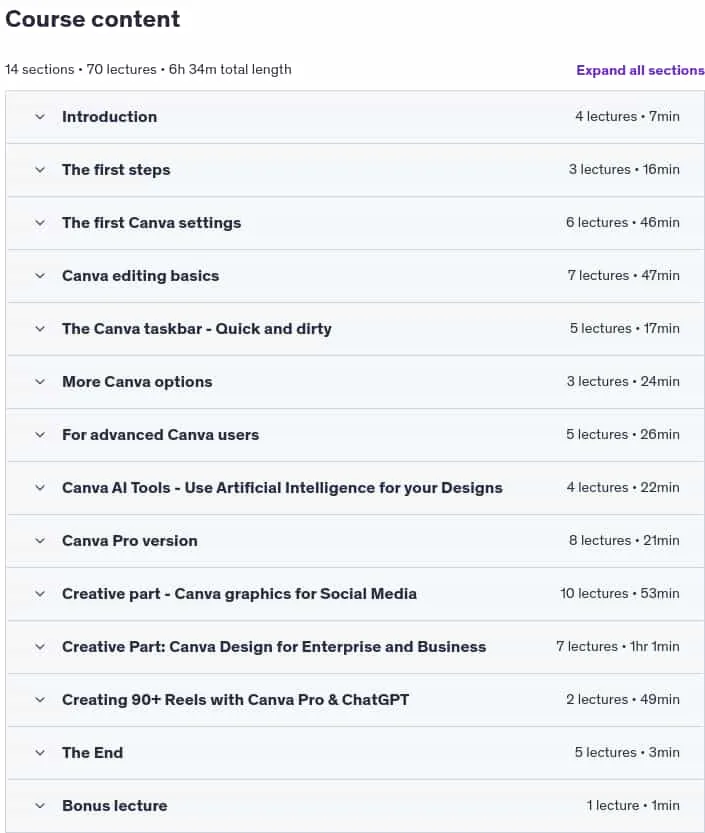
Task: Expand For advanced Canva users chevron
Action: point(40,435)
